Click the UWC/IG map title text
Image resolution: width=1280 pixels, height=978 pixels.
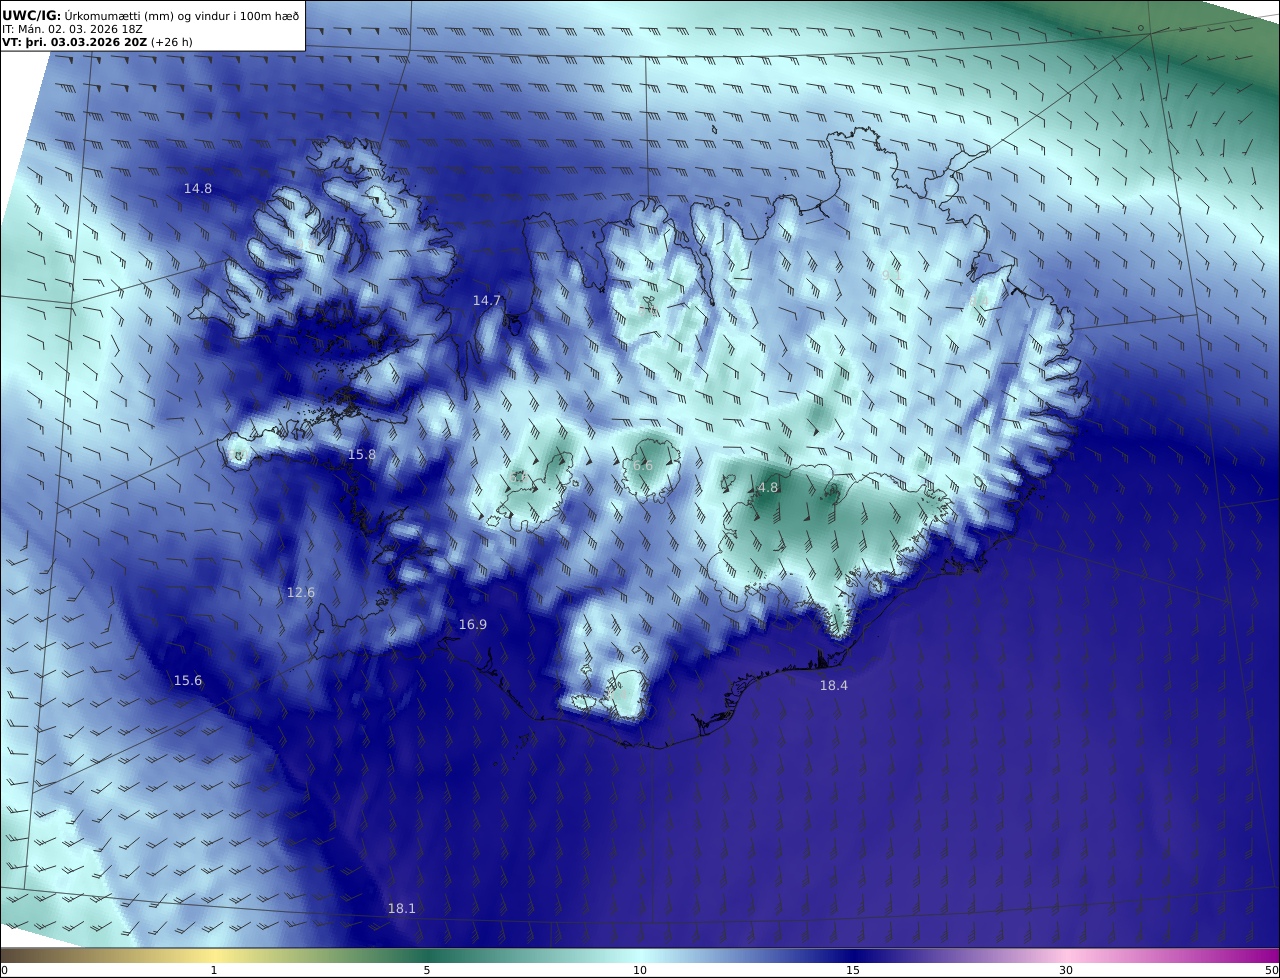pos(150,15)
